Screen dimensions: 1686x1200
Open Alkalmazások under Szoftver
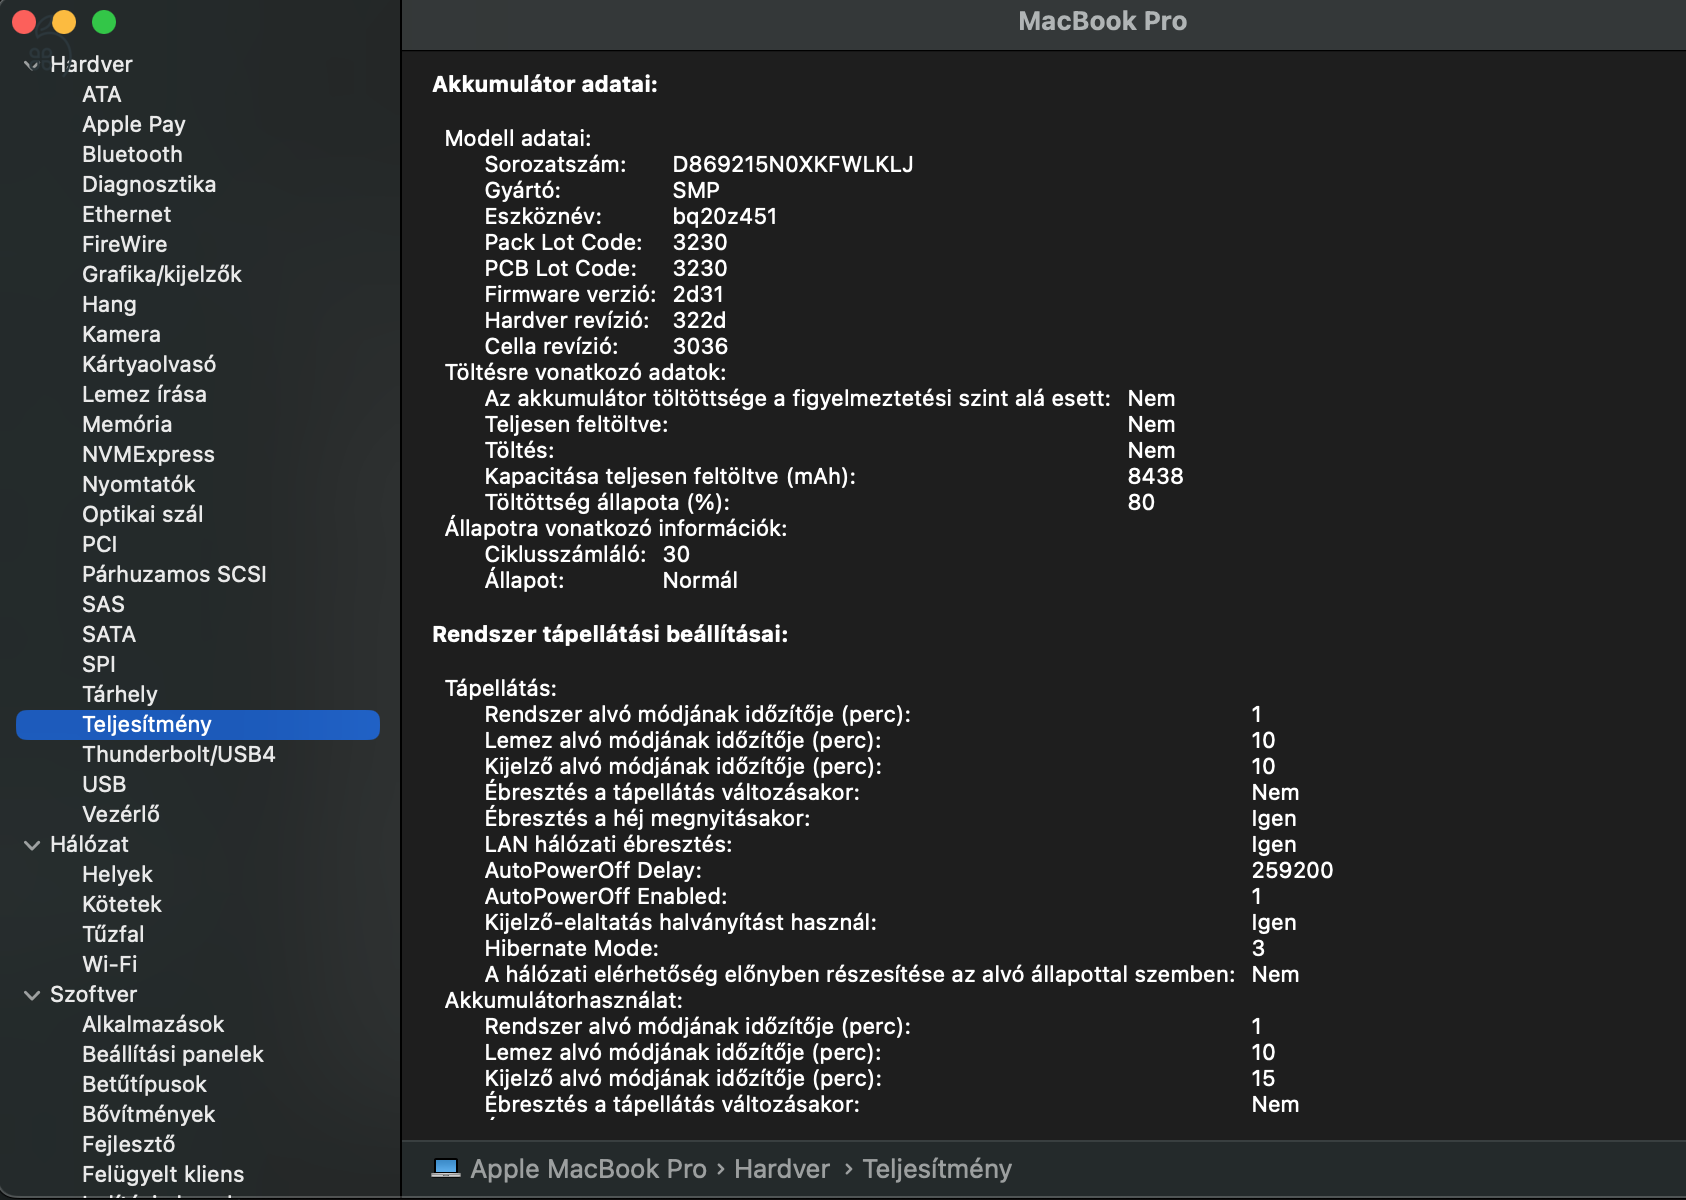(x=153, y=1024)
